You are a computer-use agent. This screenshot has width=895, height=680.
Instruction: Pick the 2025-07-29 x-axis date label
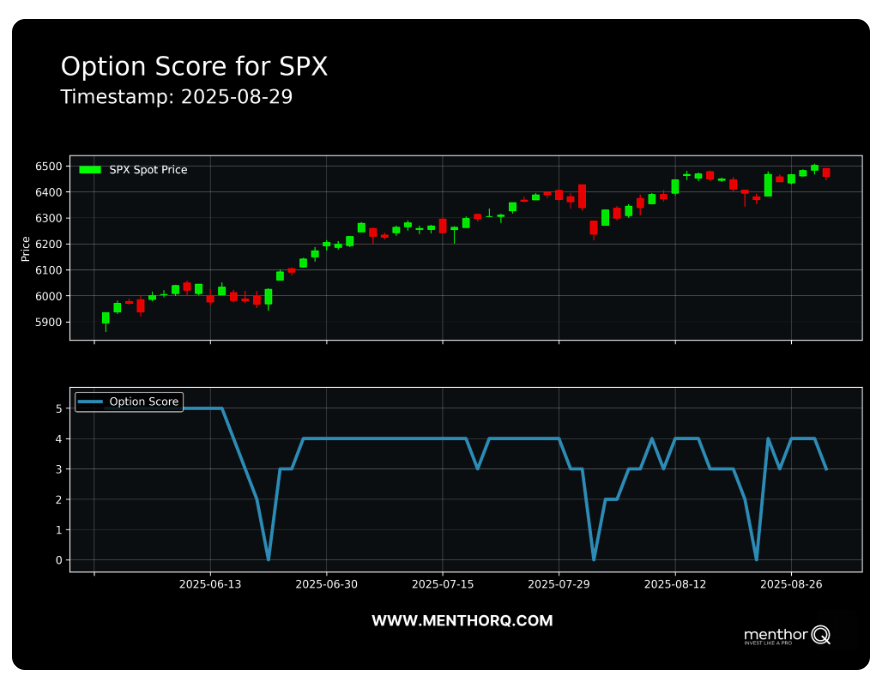[x=559, y=584]
